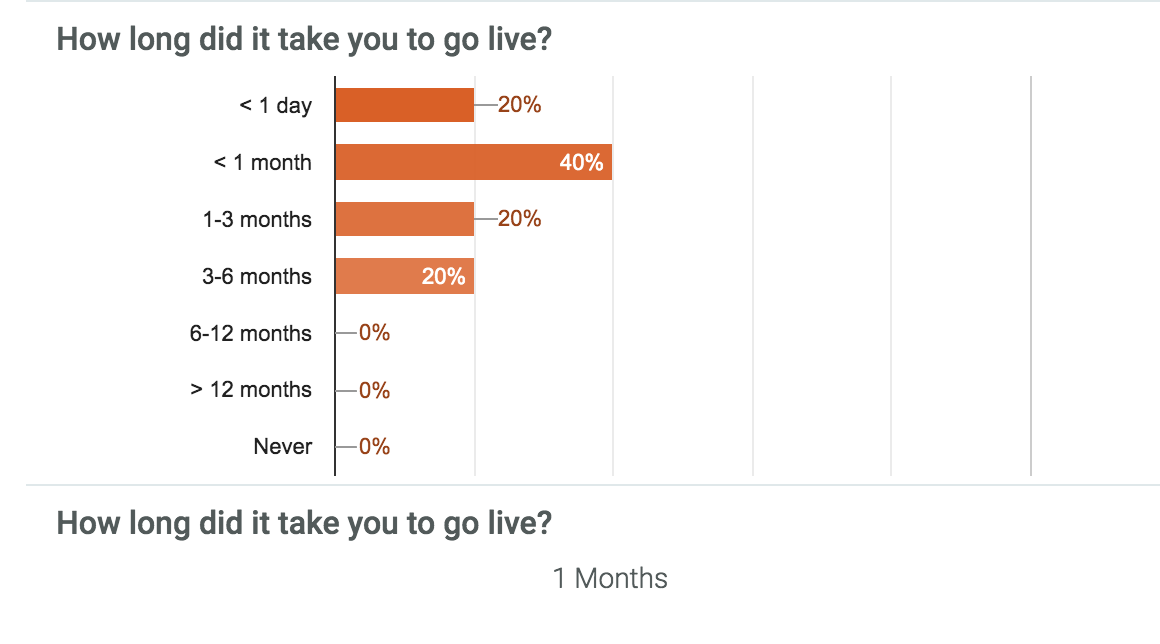
Task: Click the chart title above the bar graph
Action: pyautogui.click(x=305, y=40)
